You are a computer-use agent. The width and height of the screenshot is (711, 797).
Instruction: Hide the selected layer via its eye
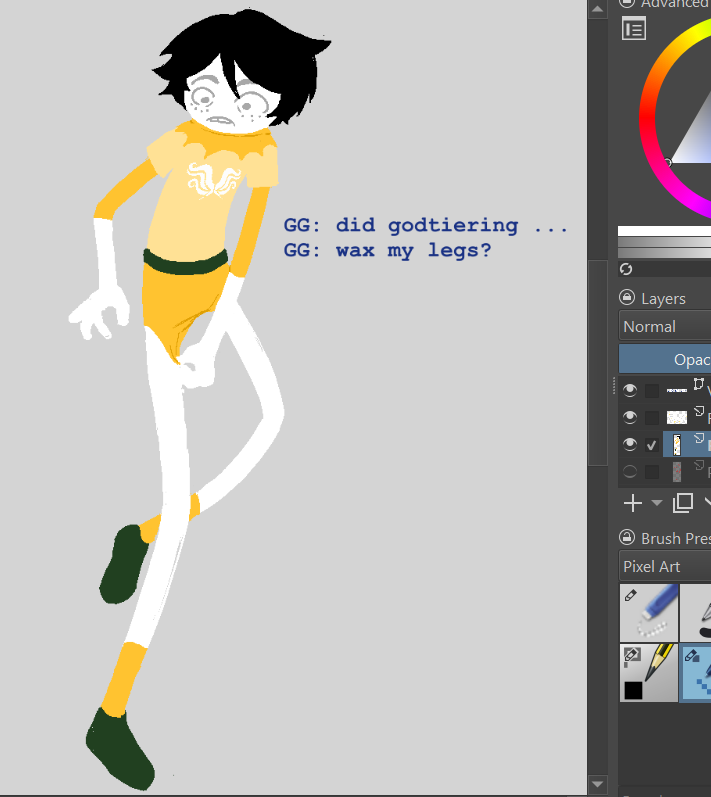tap(630, 445)
